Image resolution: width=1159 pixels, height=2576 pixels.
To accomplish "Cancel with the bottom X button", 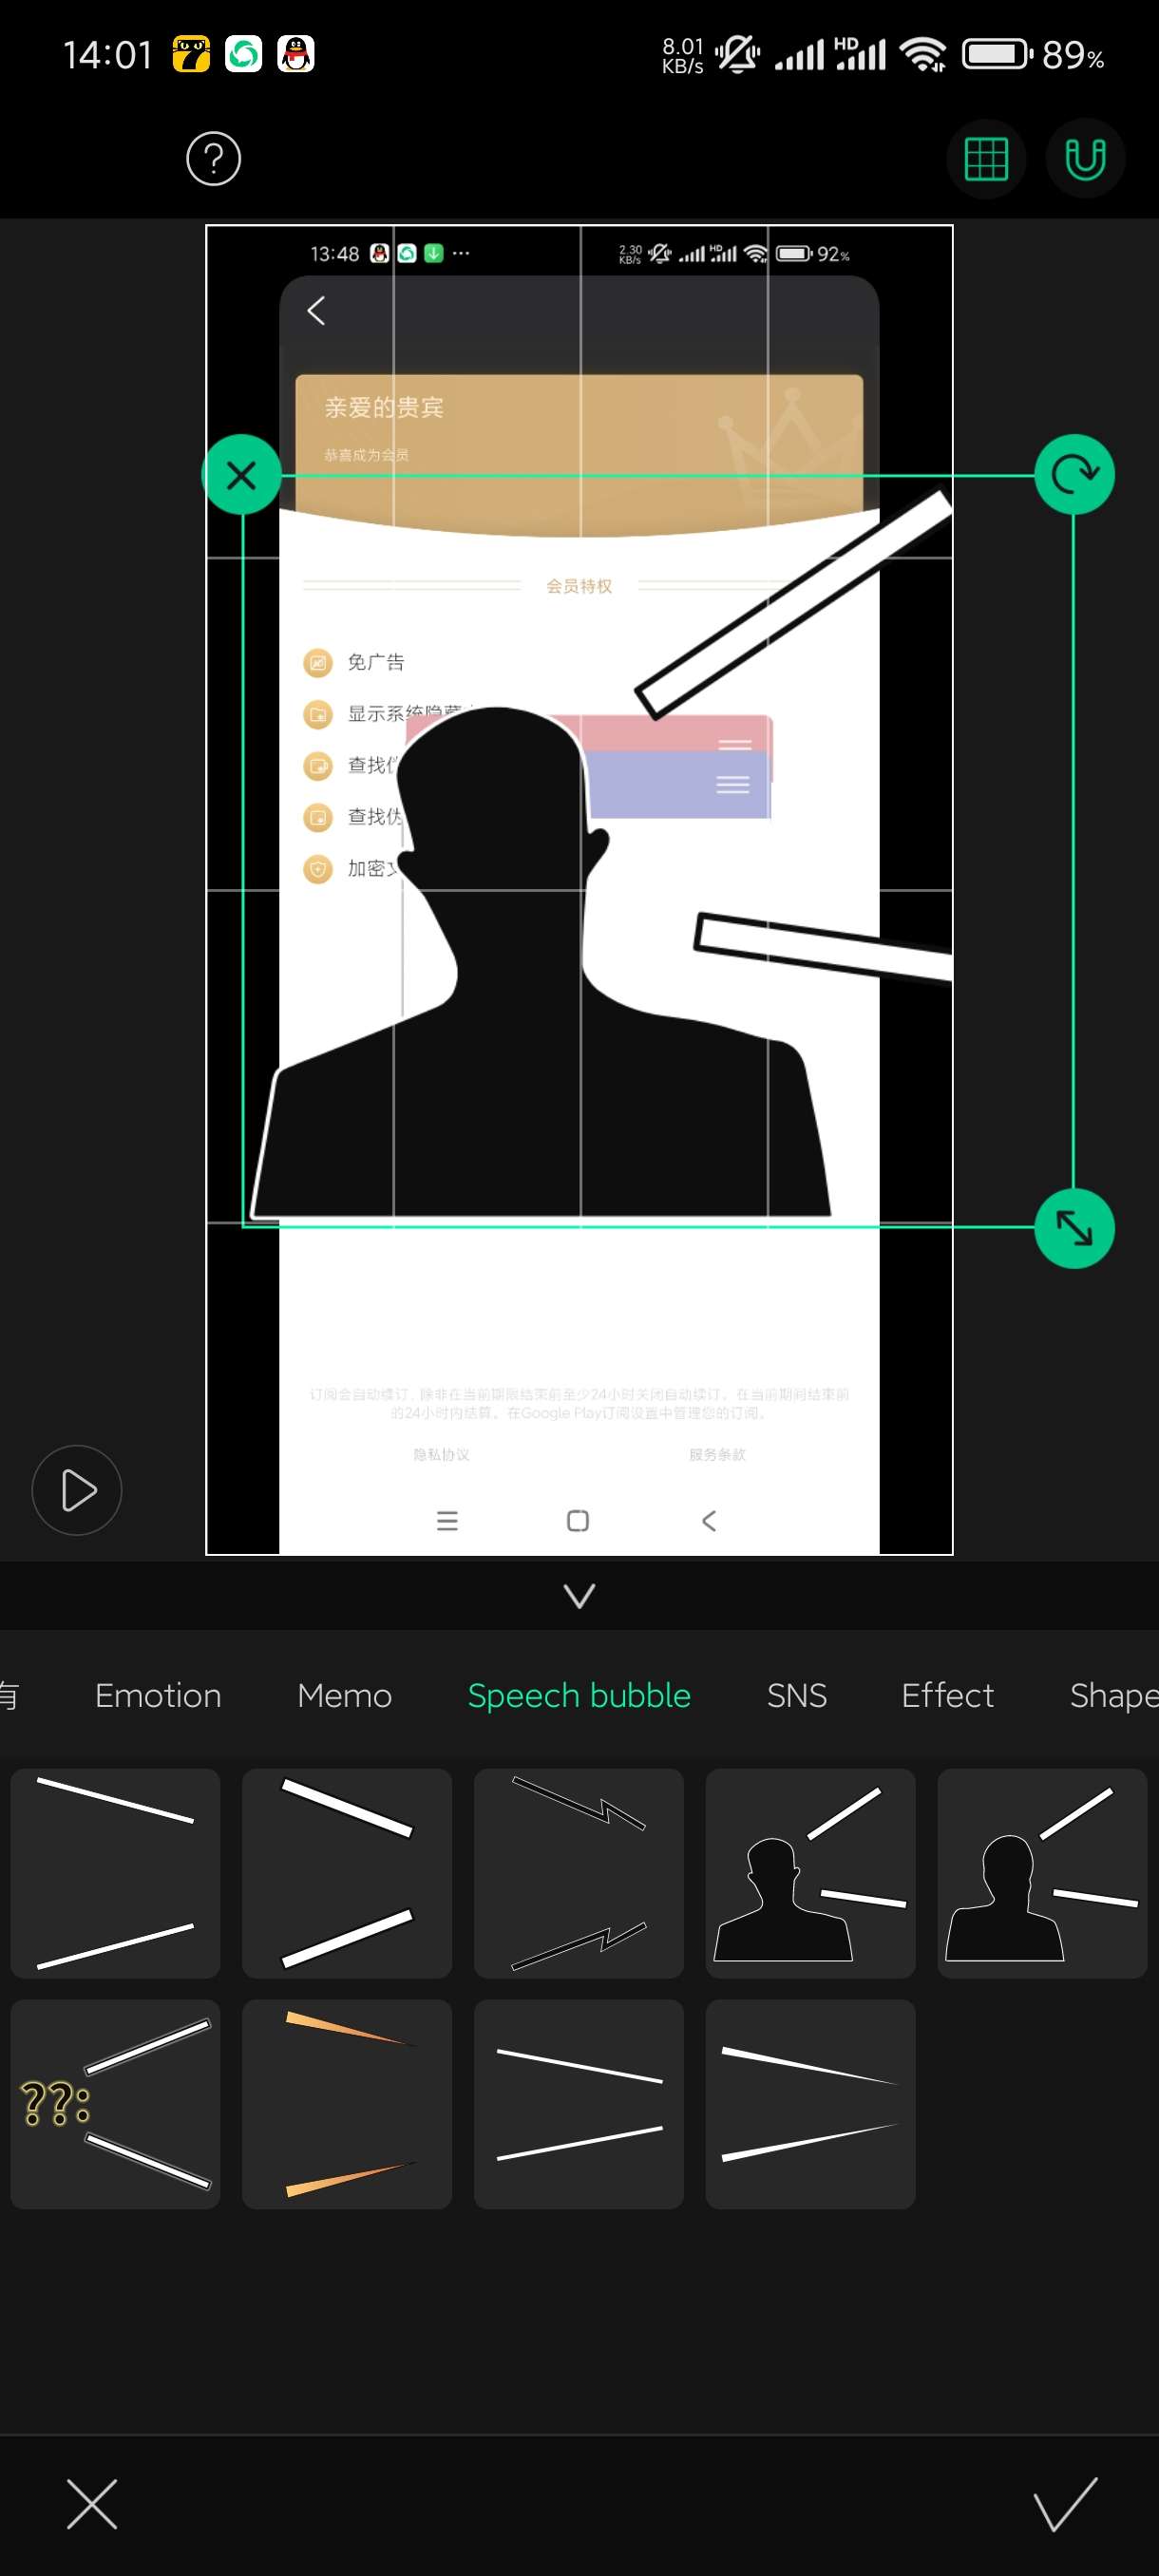I will click(92, 2504).
